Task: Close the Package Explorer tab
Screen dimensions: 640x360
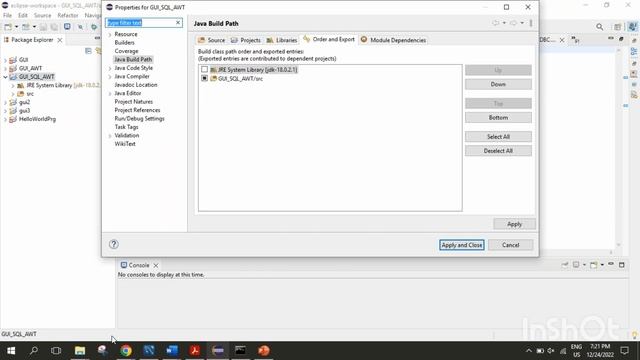Action: [60, 40]
